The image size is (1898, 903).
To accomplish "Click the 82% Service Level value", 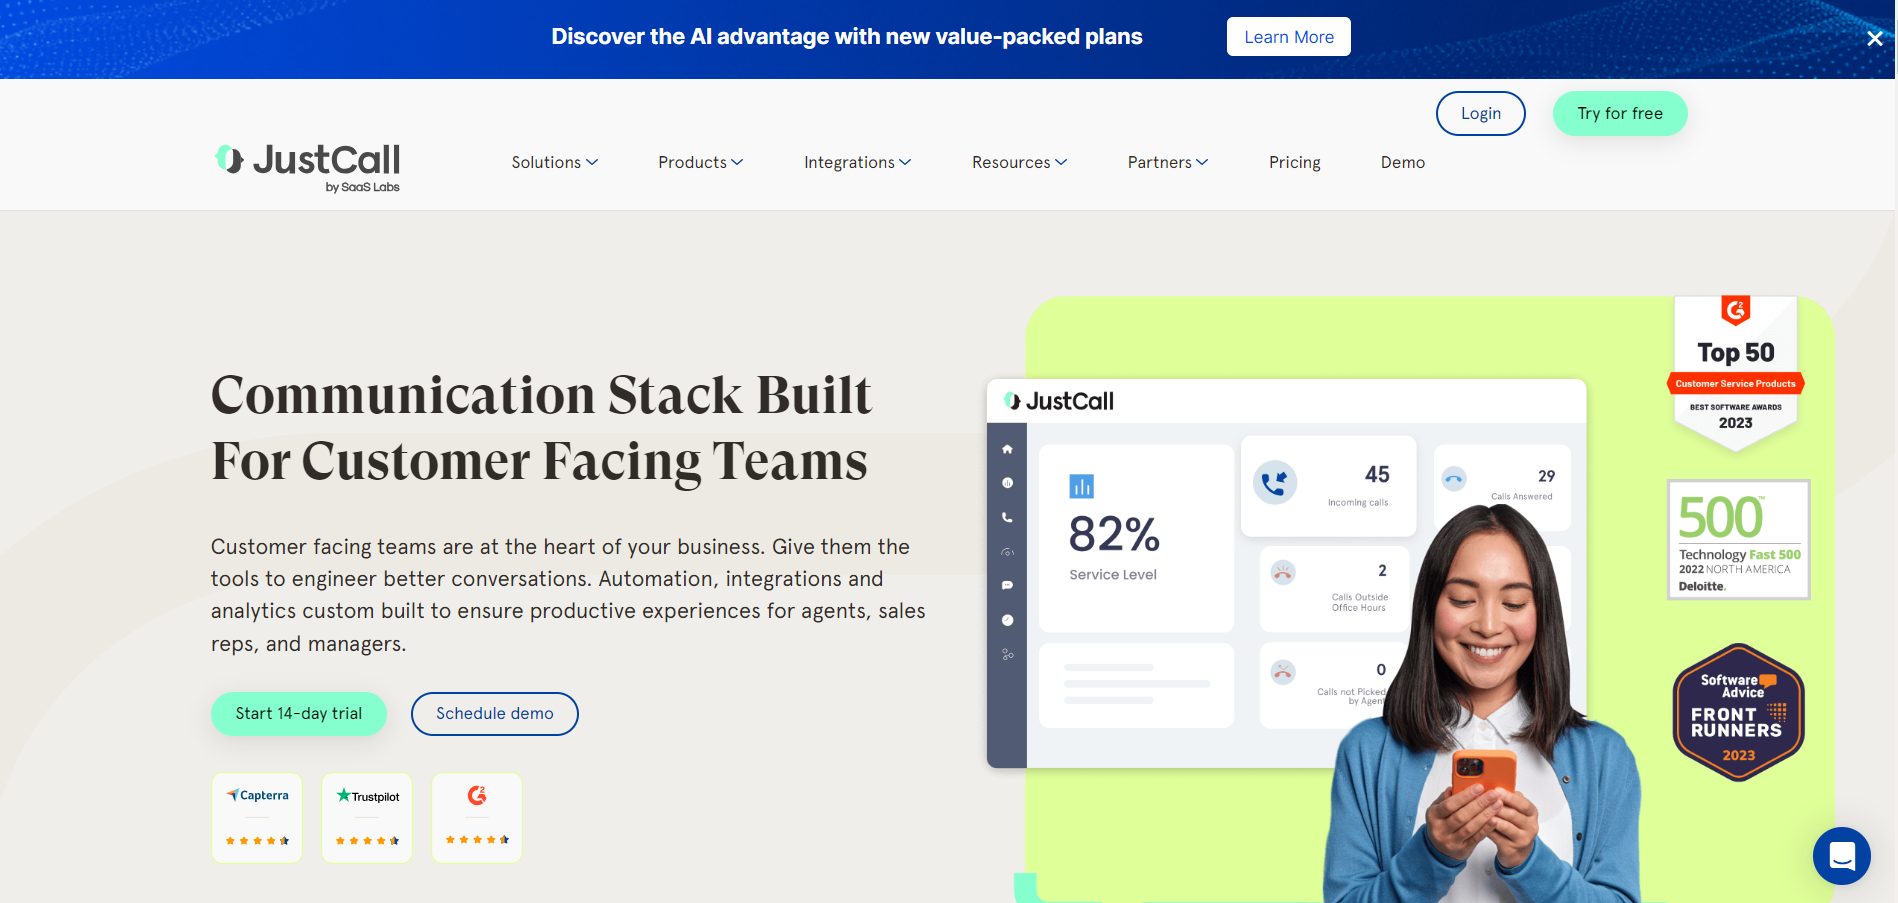I will pos(1114,534).
